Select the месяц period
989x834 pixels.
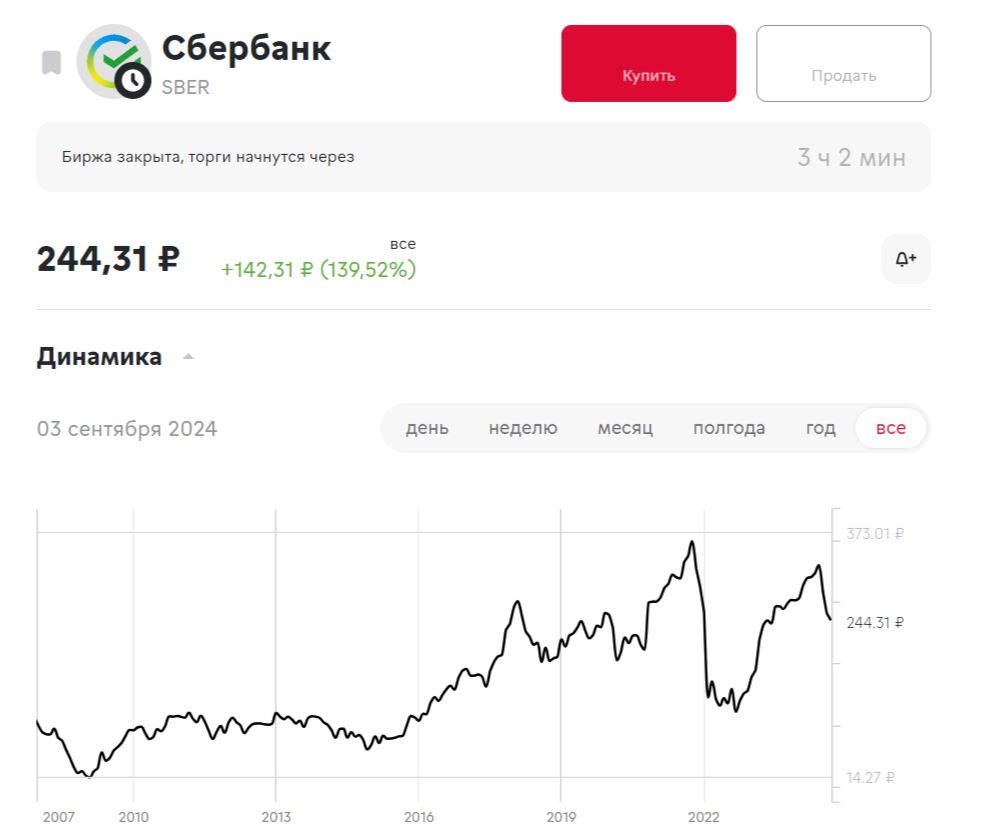pos(625,428)
